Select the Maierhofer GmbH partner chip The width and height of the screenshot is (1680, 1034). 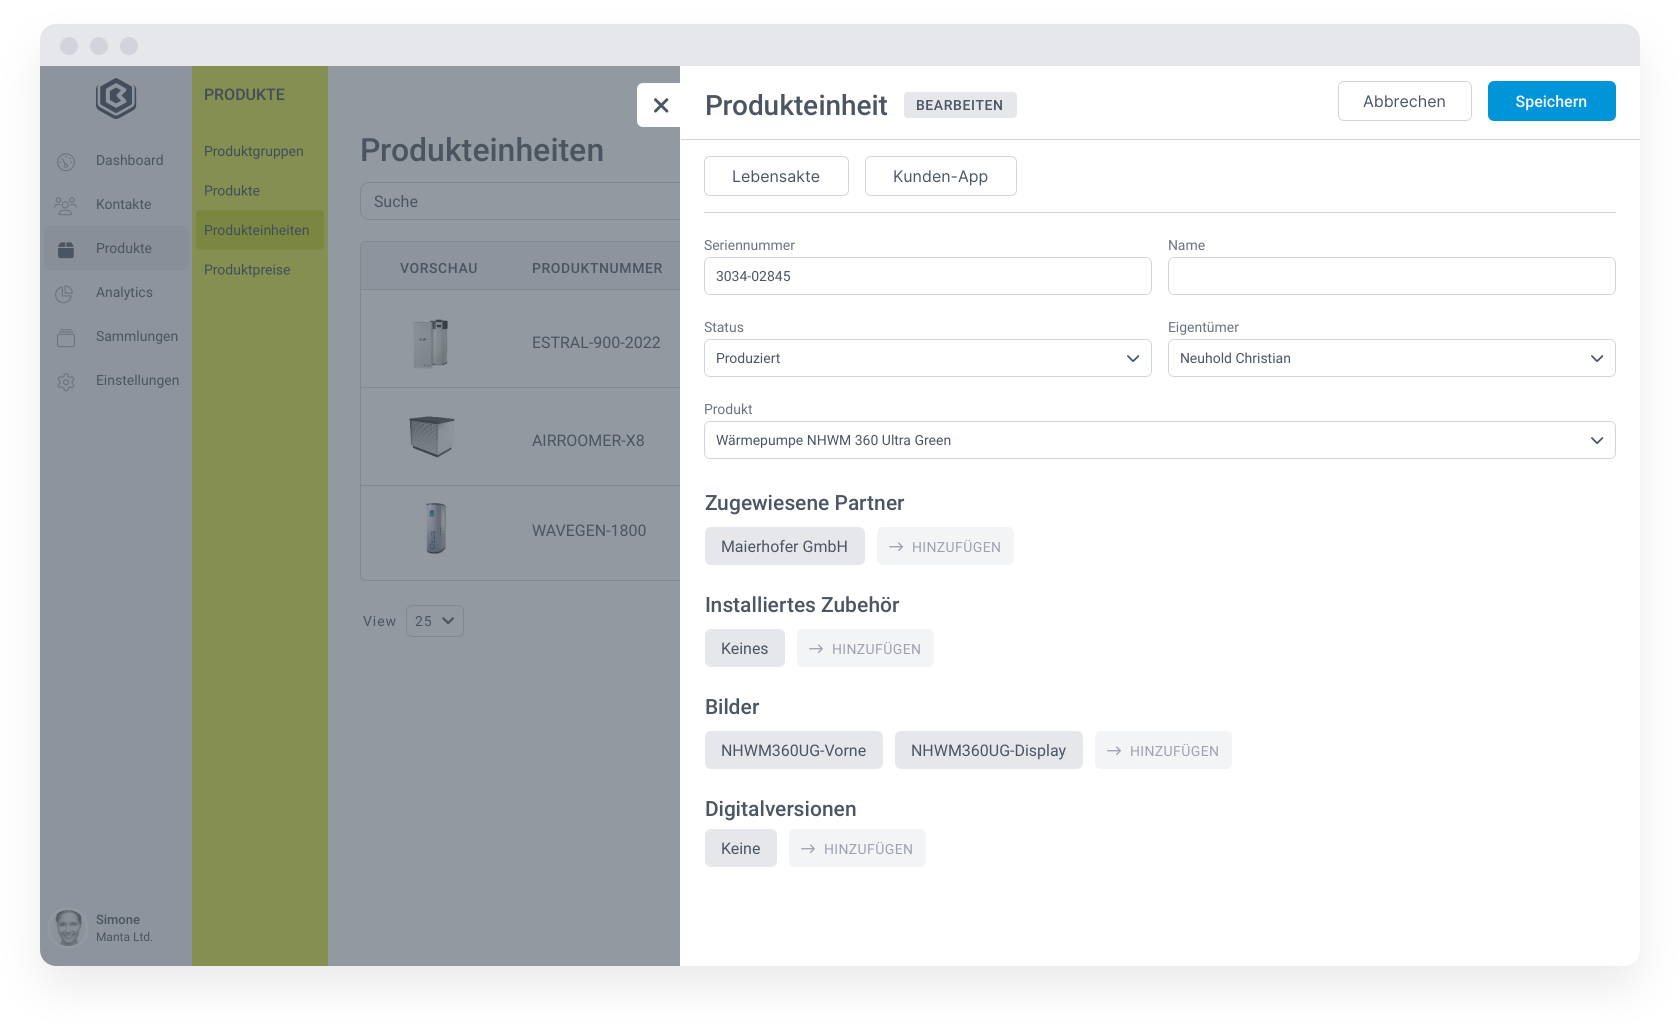(784, 546)
